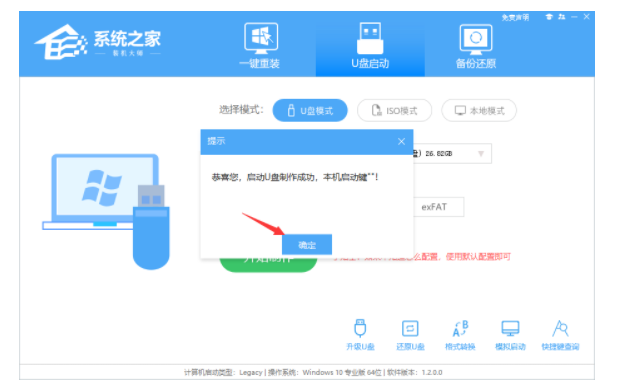
Task: Switch to ISO模式 mode
Action: pyautogui.click(x=394, y=111)
